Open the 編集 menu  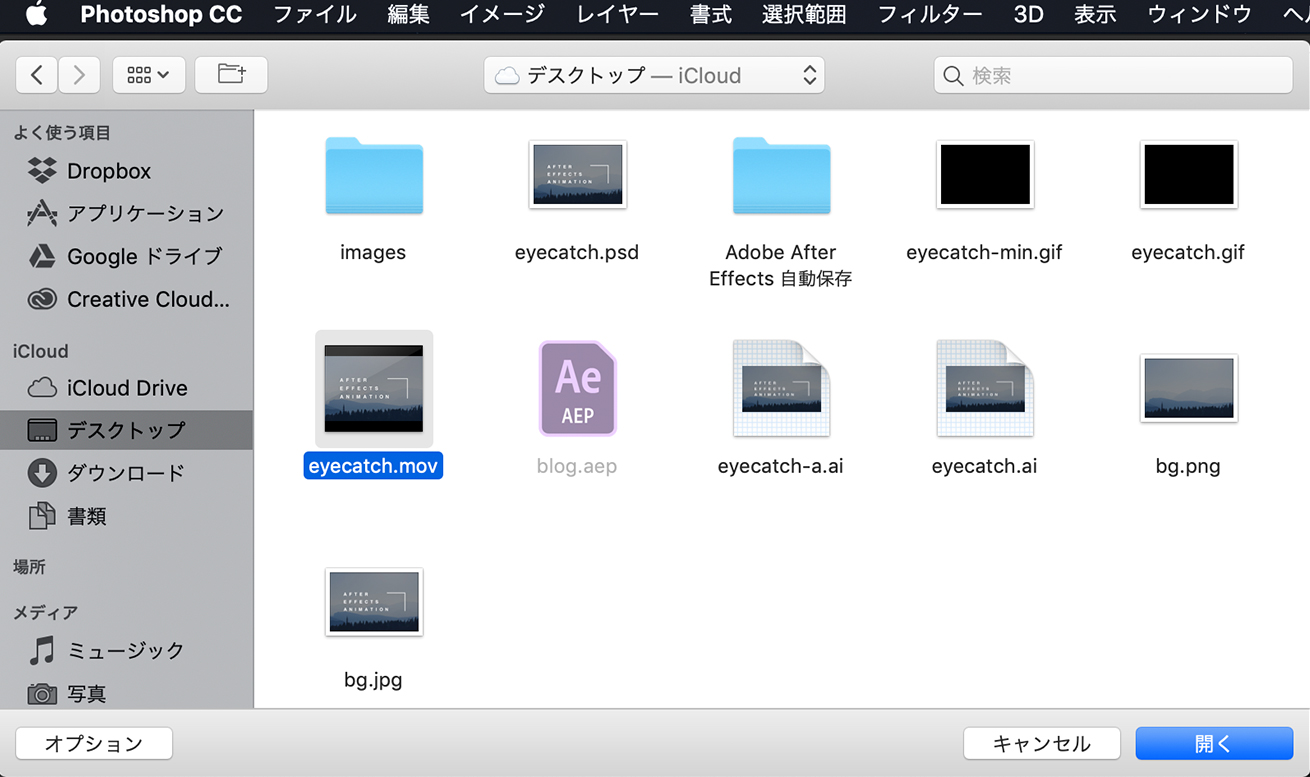[x=409, y=14]
